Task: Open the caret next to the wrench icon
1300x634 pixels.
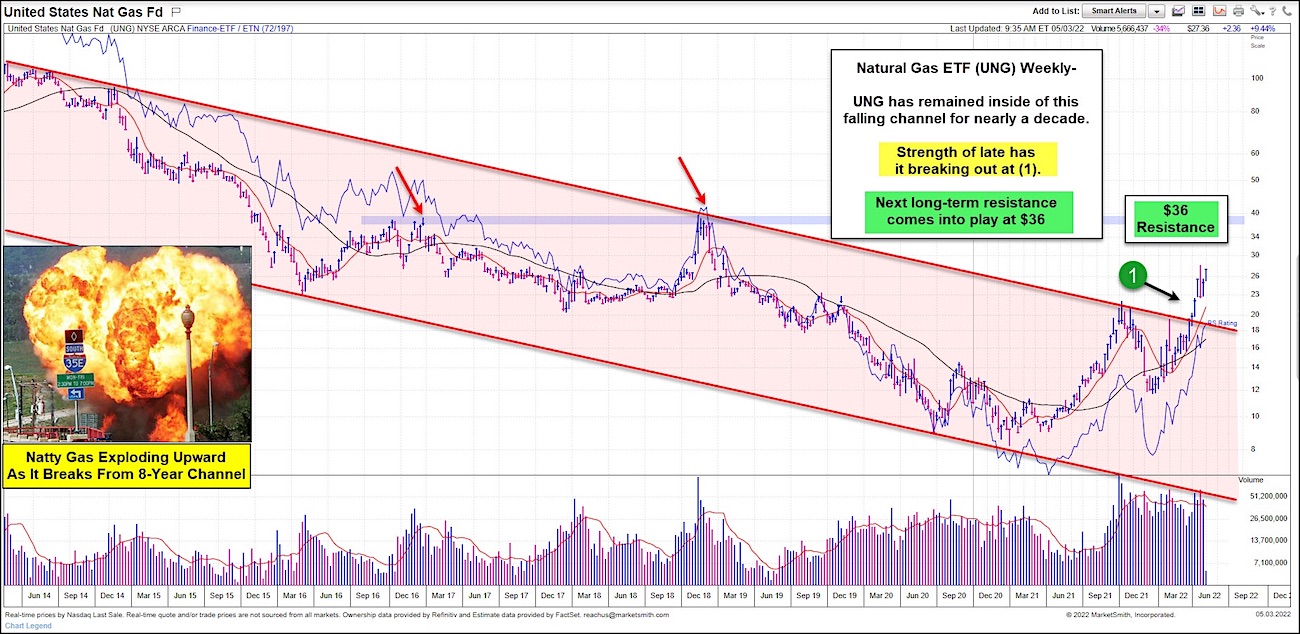Action: [x=1263, y=13]
